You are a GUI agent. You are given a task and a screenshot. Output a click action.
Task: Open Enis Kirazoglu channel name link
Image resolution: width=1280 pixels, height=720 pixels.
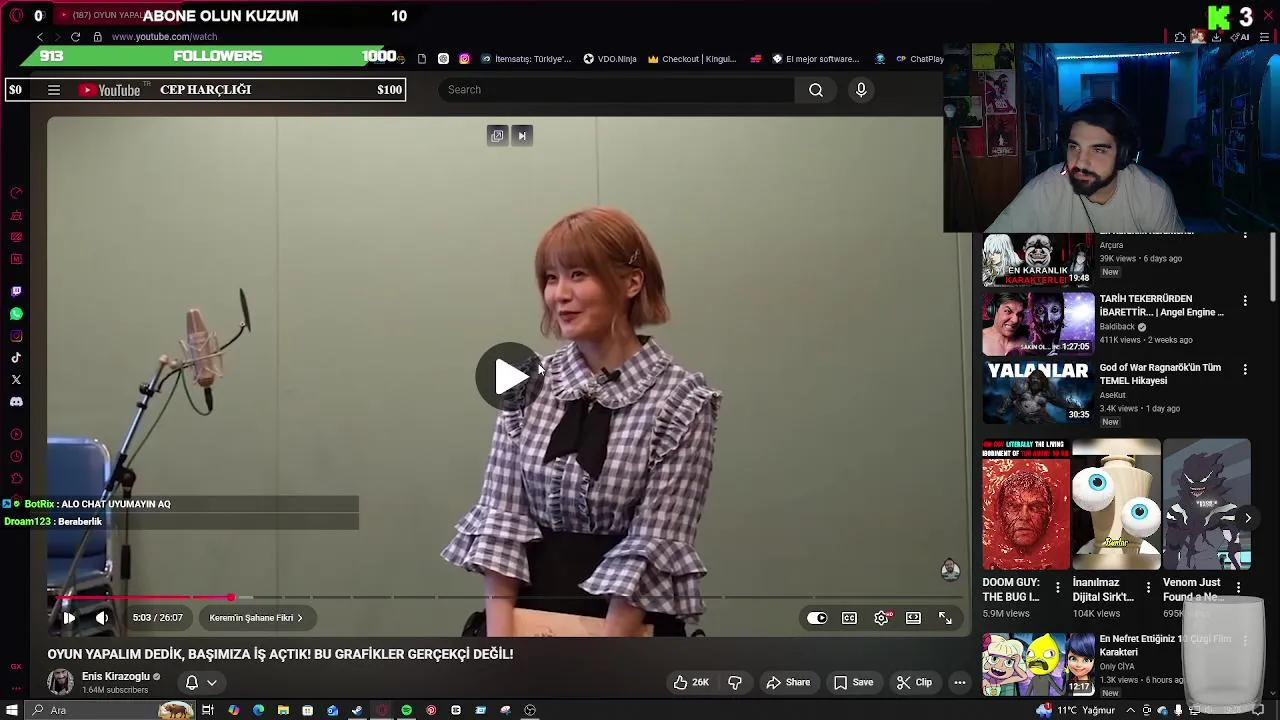click(x=116, y=676)
